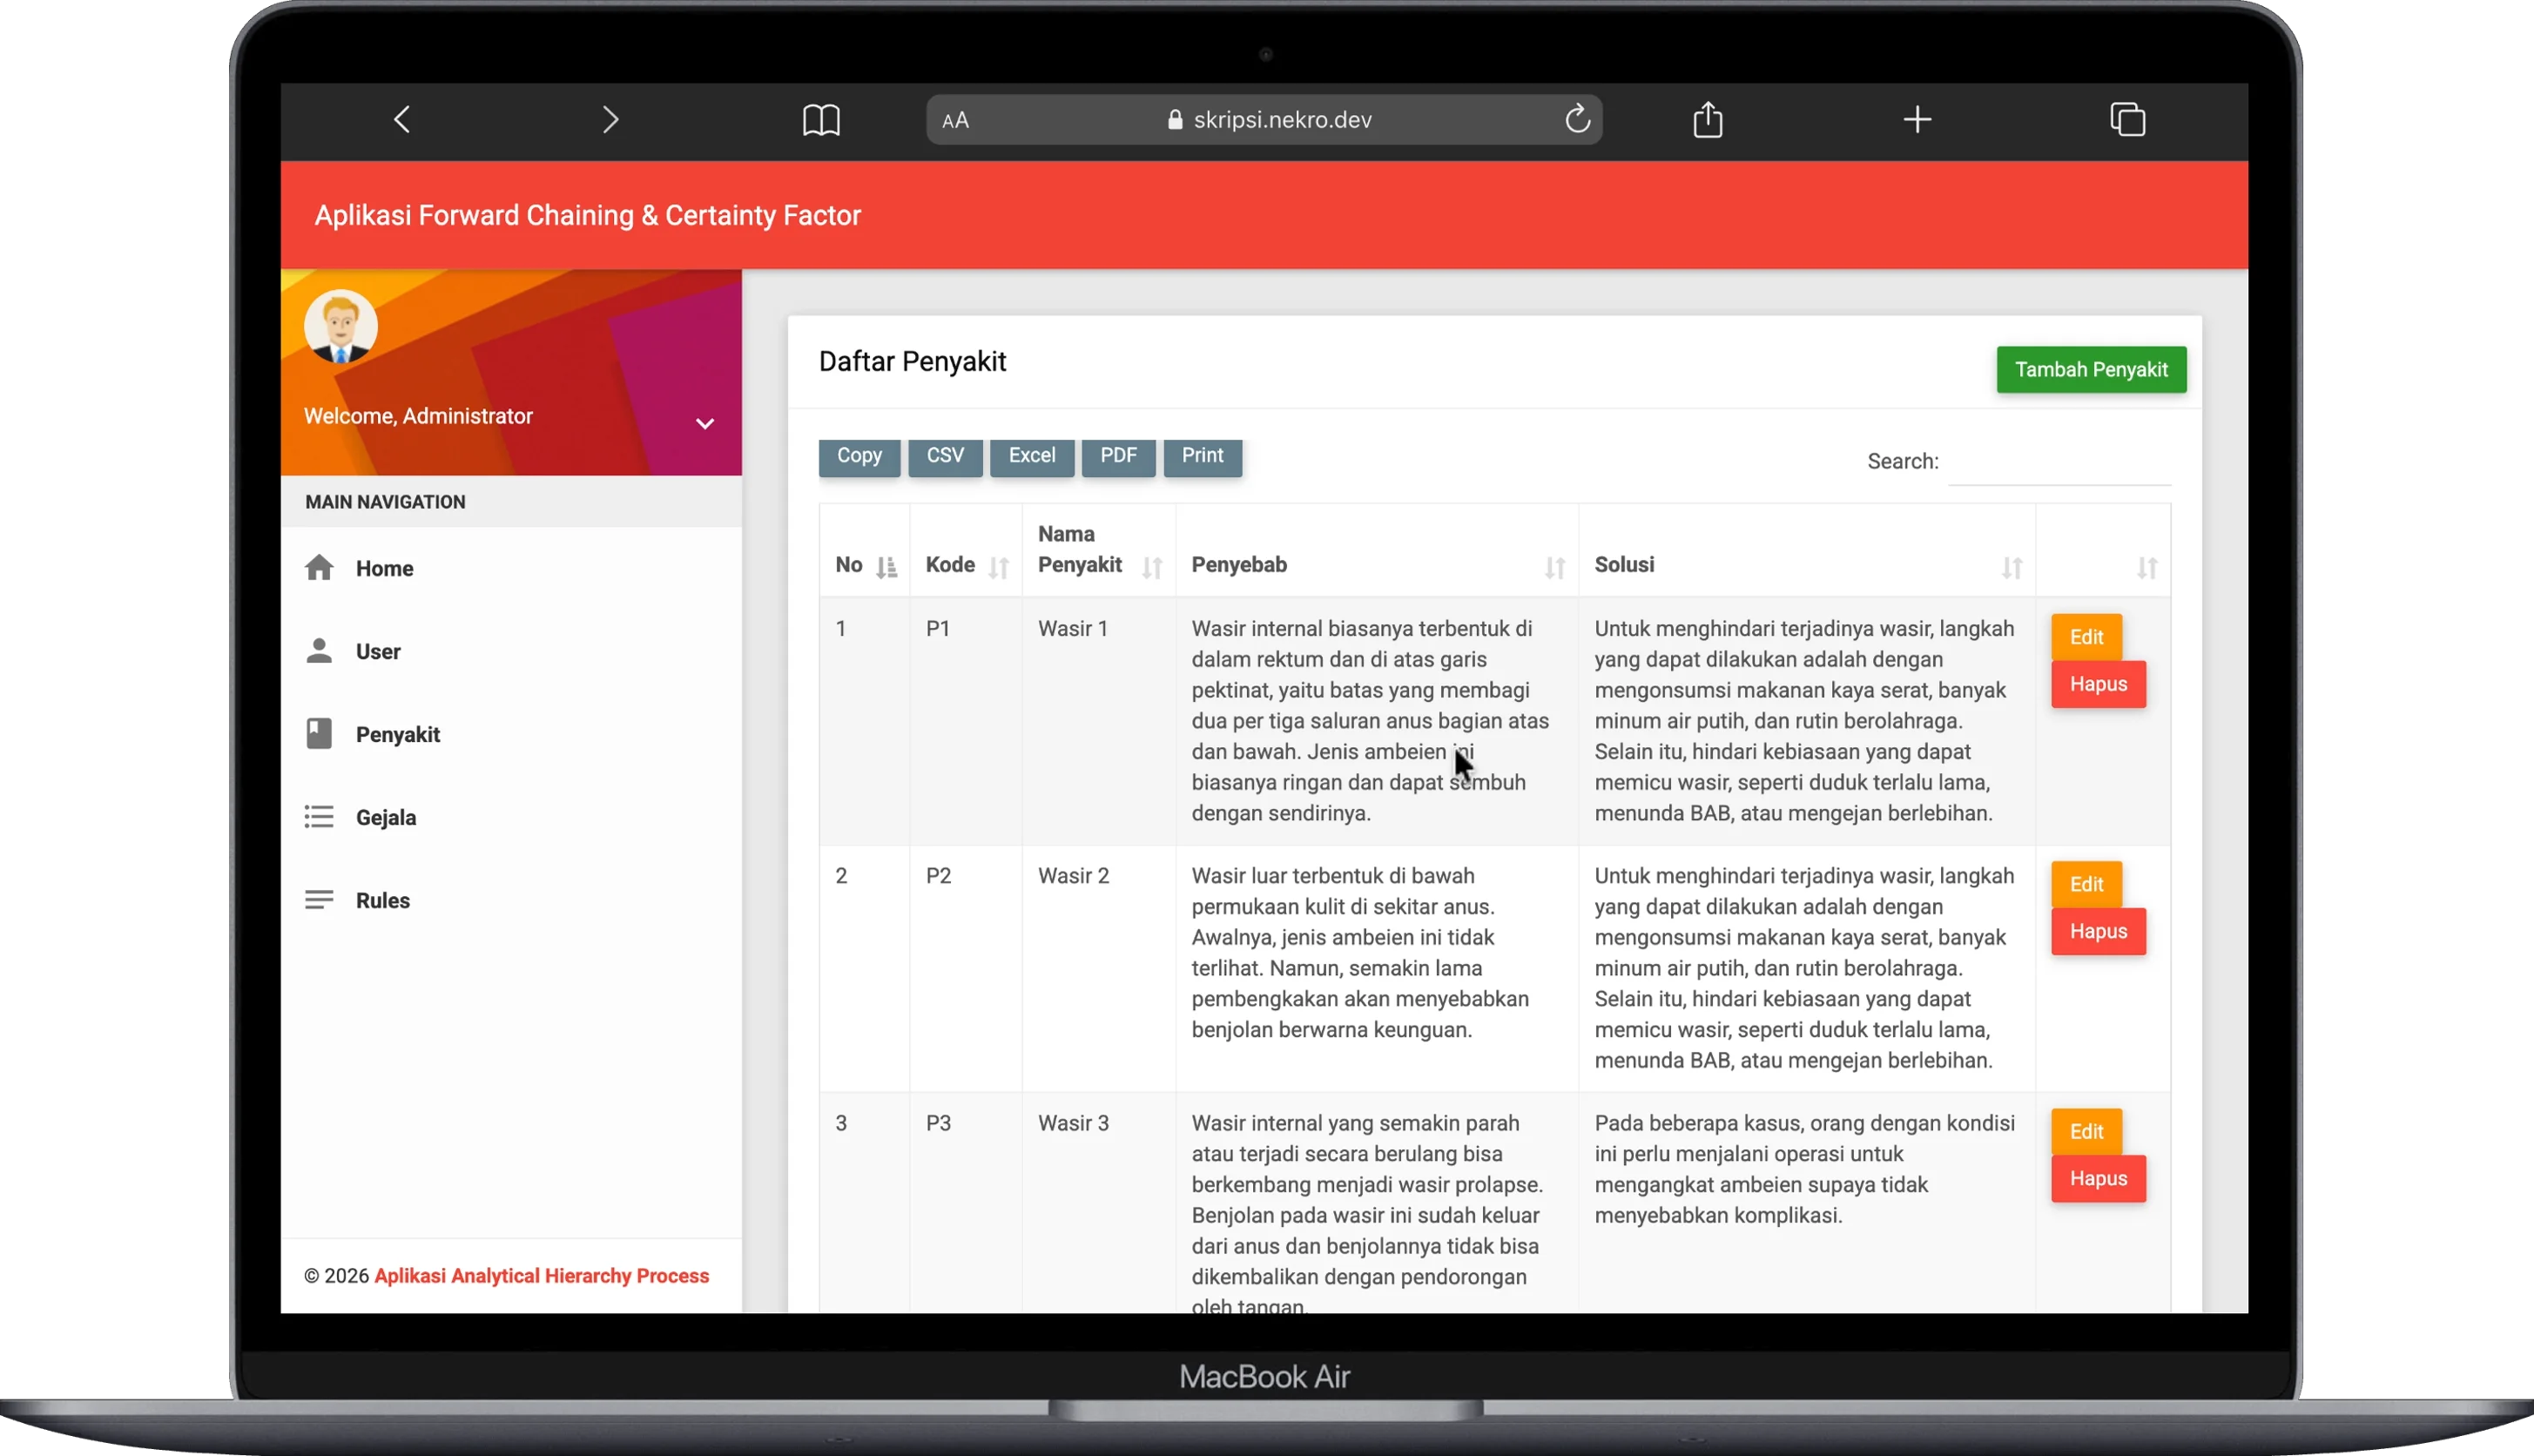
Task: Expand the Welcome, Administrator dropdown chevron
Action: pos(705,424)
